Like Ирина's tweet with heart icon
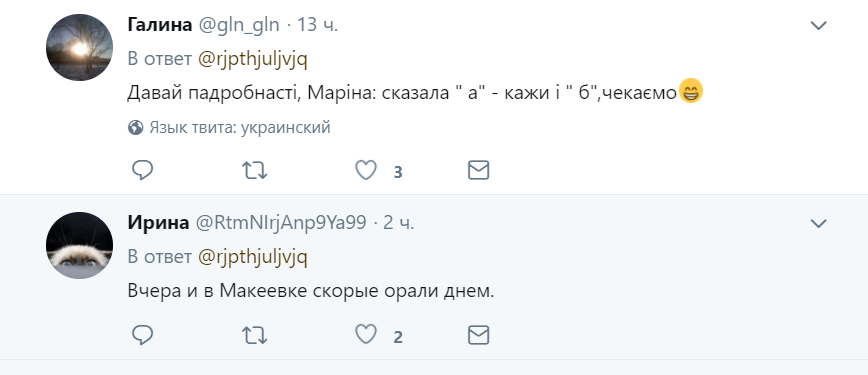868x375 pixels. click(x=366, y=335)
